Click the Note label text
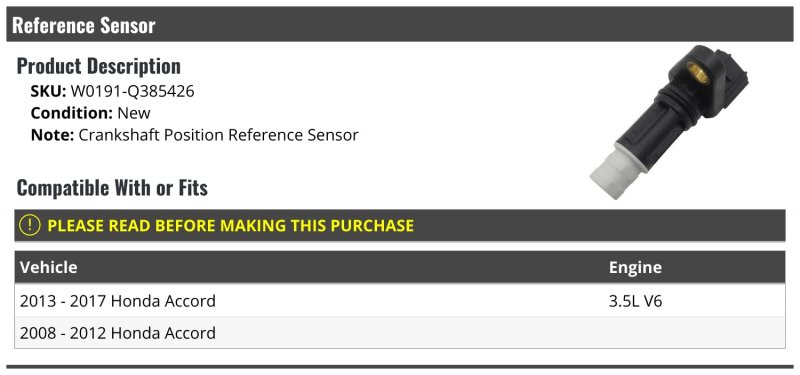Image resolution: width=800 pixels, height=375 pixels. [53, 135]
